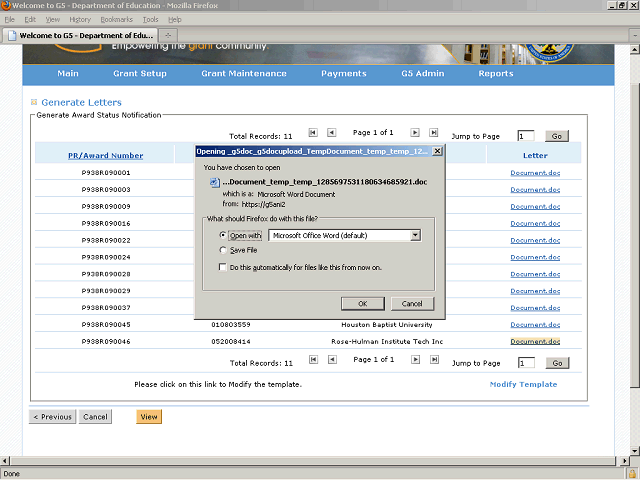The image size is (640, 480).
Task: Click the bottom Jump to Page input field
Action: click(x=526, y=363)
